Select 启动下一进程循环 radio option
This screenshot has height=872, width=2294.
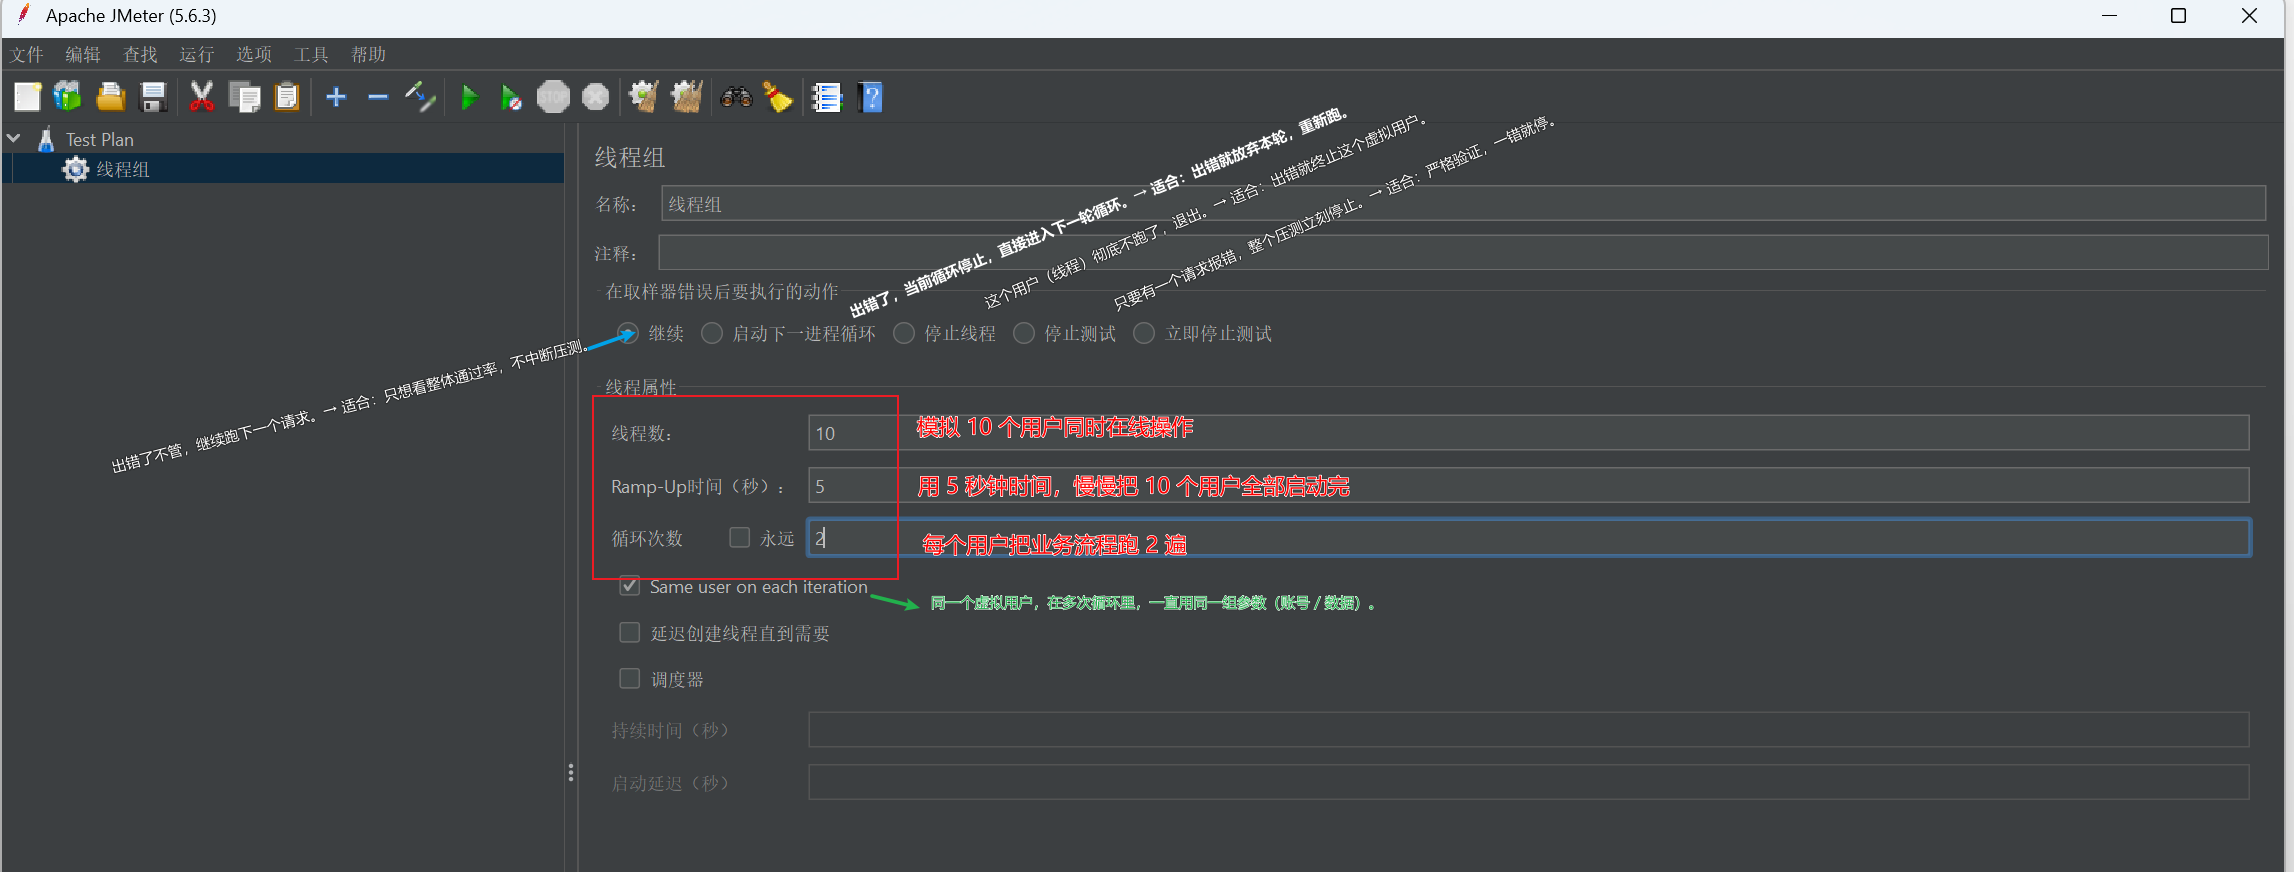pyautogui.click(x=712, y=333)
